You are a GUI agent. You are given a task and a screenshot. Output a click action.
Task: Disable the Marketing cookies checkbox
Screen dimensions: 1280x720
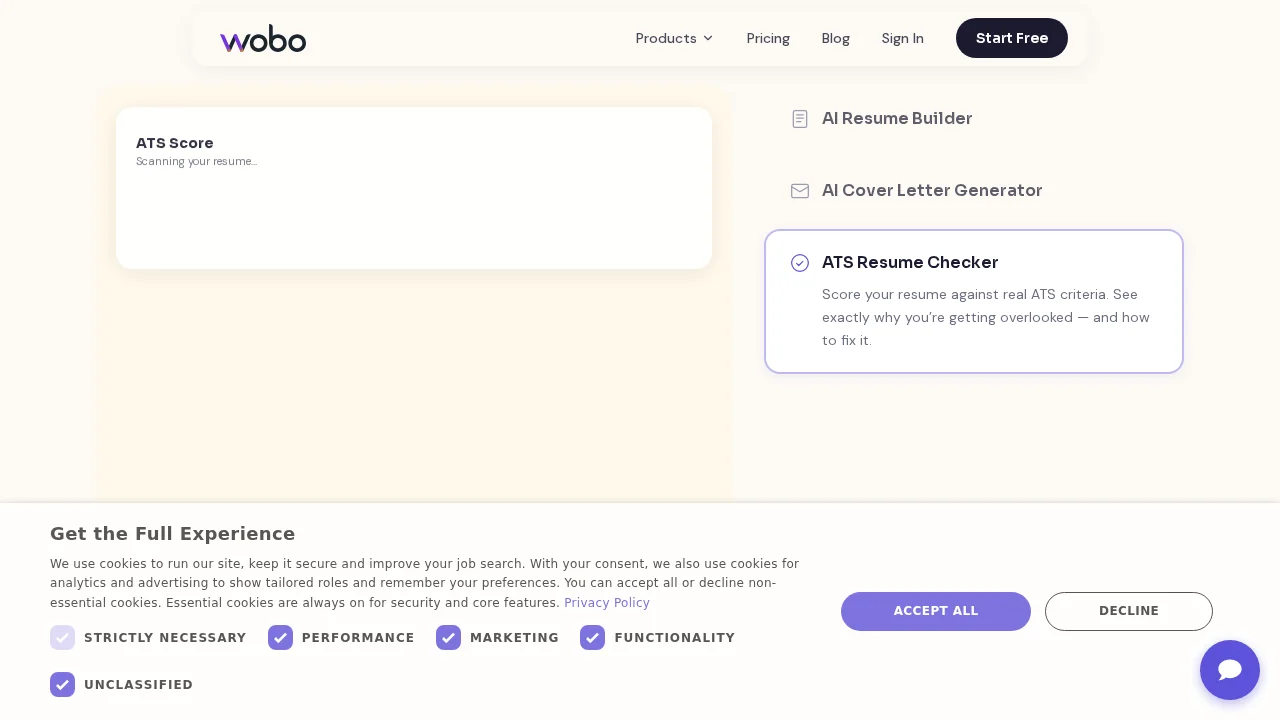tap(449, 637)
